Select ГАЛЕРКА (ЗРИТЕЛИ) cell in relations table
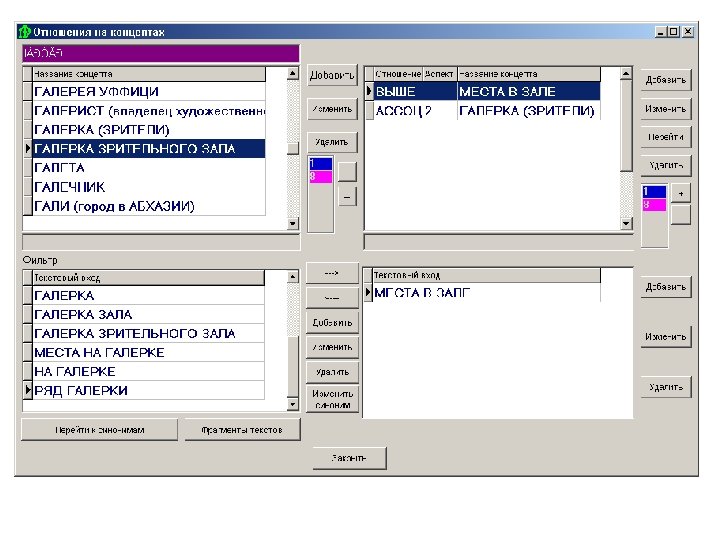This screenshot has height=540, width=720. point(529,111)
